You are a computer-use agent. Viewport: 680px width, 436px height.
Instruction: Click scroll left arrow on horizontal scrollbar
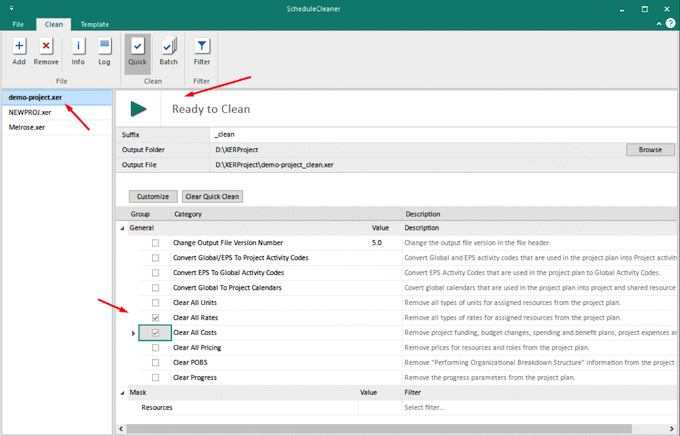click(121, 429)
